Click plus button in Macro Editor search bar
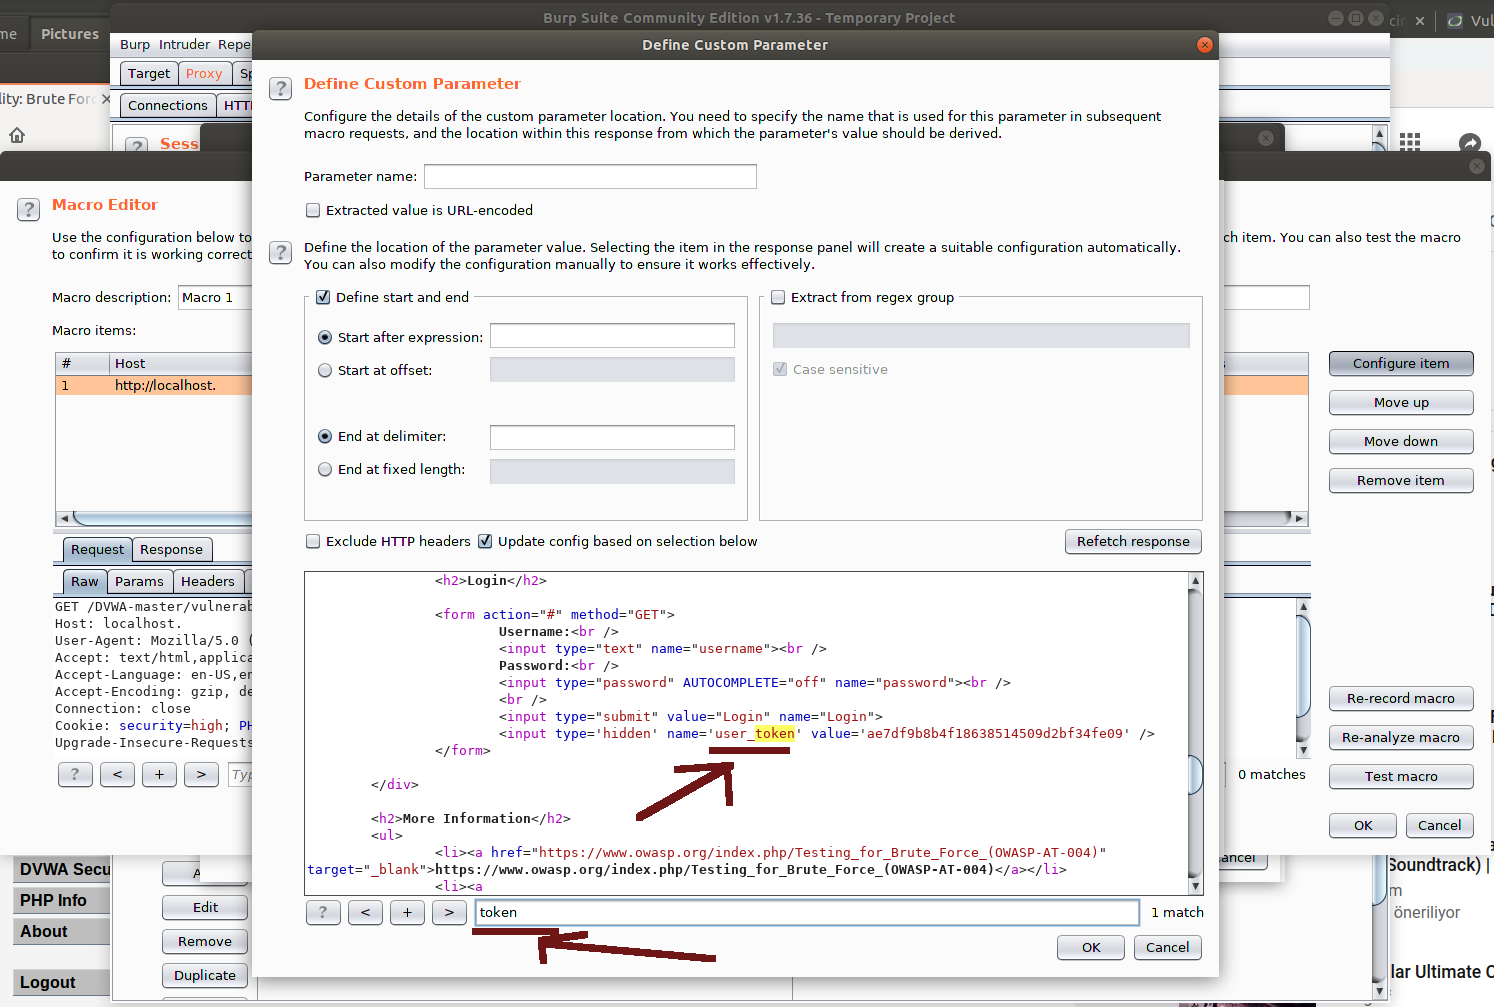Viewport: 1494px width, 1007px height. (x=159, y=774)
